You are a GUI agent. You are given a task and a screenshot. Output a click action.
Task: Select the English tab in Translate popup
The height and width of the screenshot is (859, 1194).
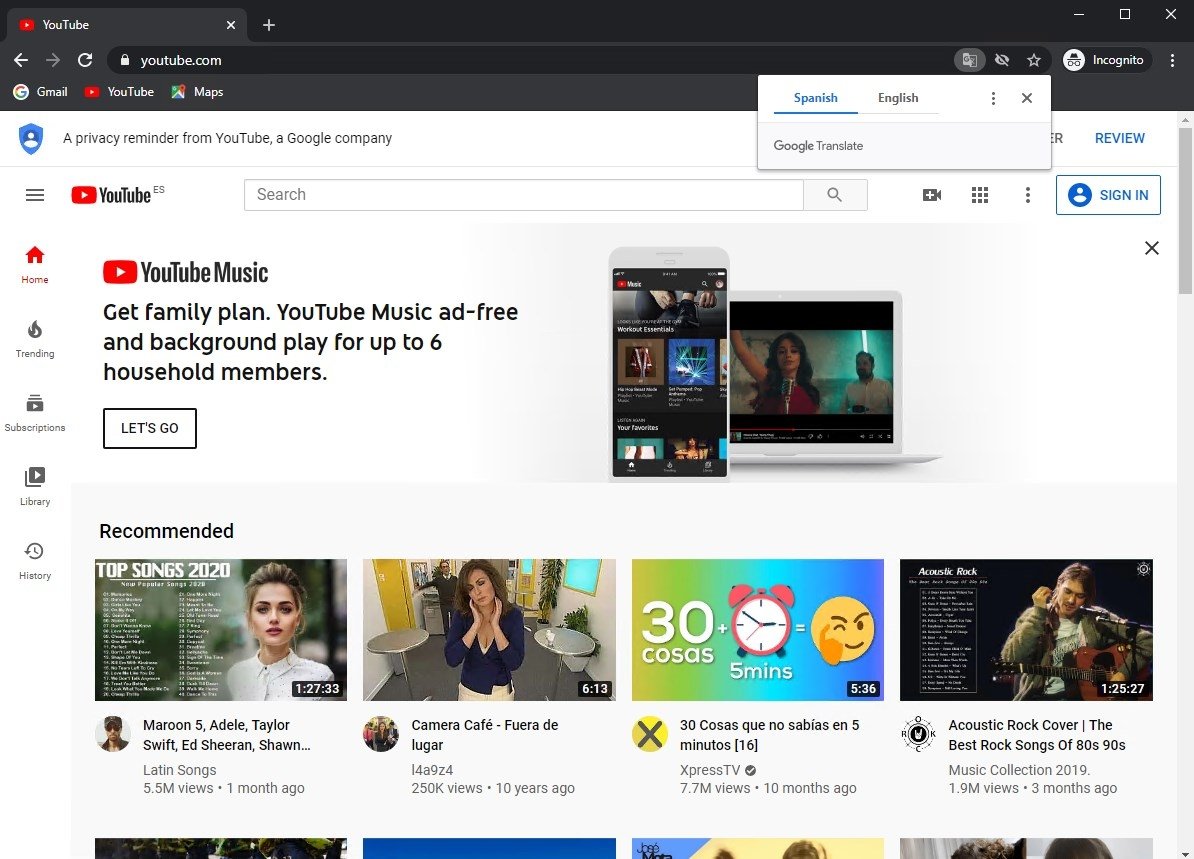898,97
